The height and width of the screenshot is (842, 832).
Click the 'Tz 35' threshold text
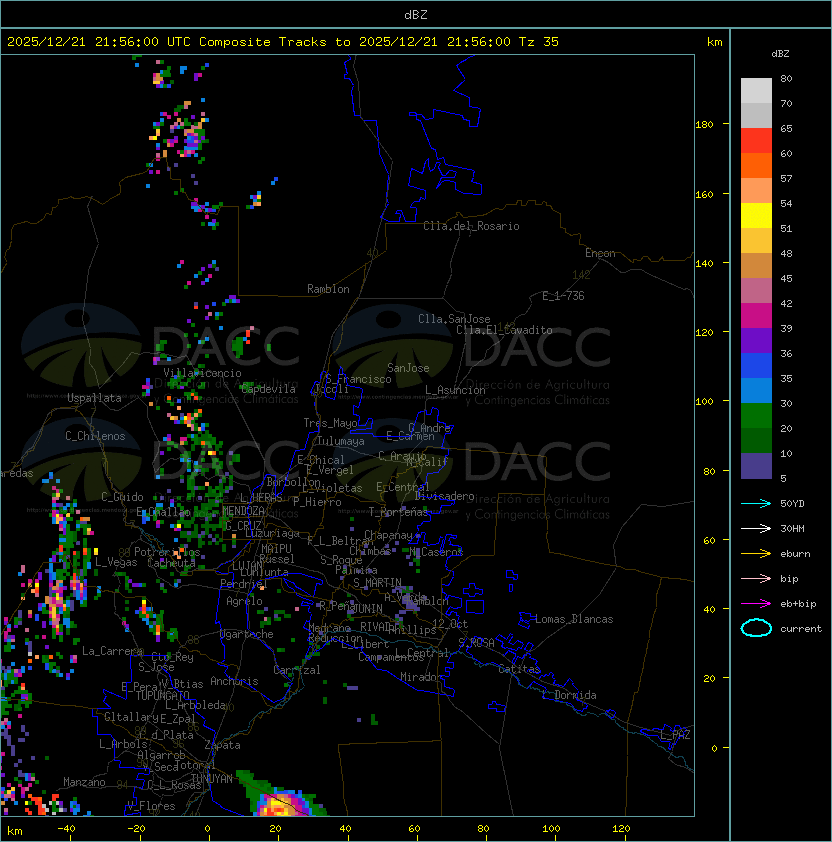point(539,42)
